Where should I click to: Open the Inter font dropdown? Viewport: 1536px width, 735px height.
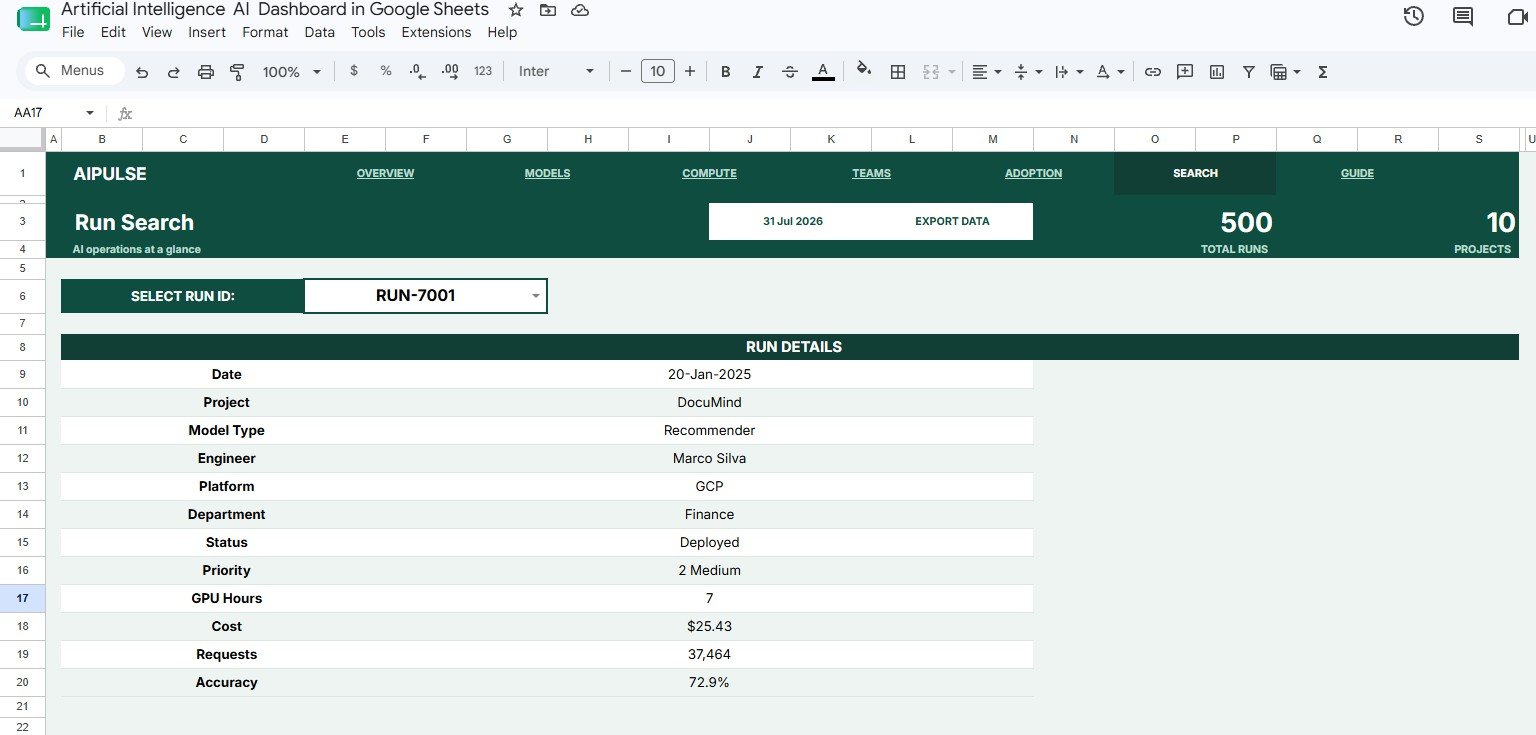point(556,71)
